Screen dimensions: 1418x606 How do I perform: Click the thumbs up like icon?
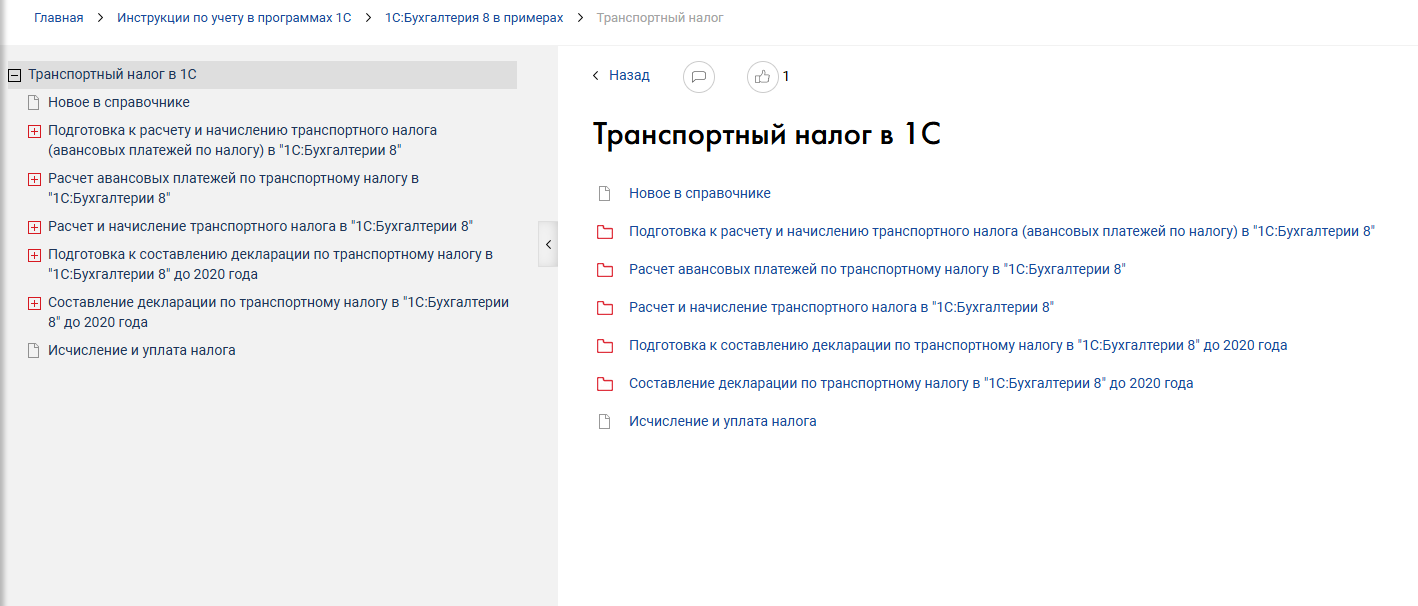[762, 76]
